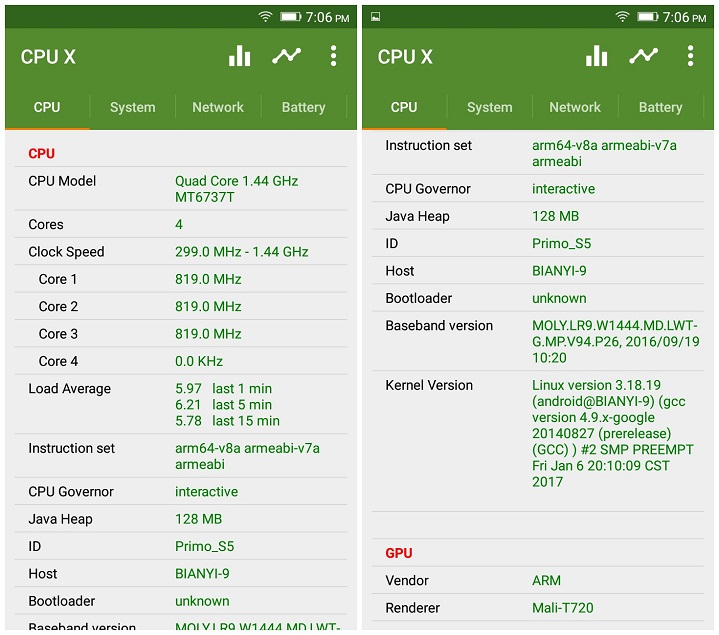Tap Host BIANYI-9 row in left screen
Screen dimensions: 719x635
point(181,574)
